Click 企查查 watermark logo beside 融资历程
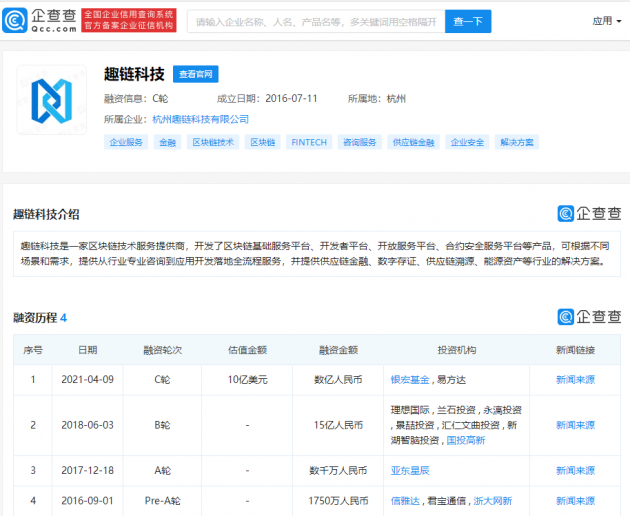 click(x=589, y=317)
